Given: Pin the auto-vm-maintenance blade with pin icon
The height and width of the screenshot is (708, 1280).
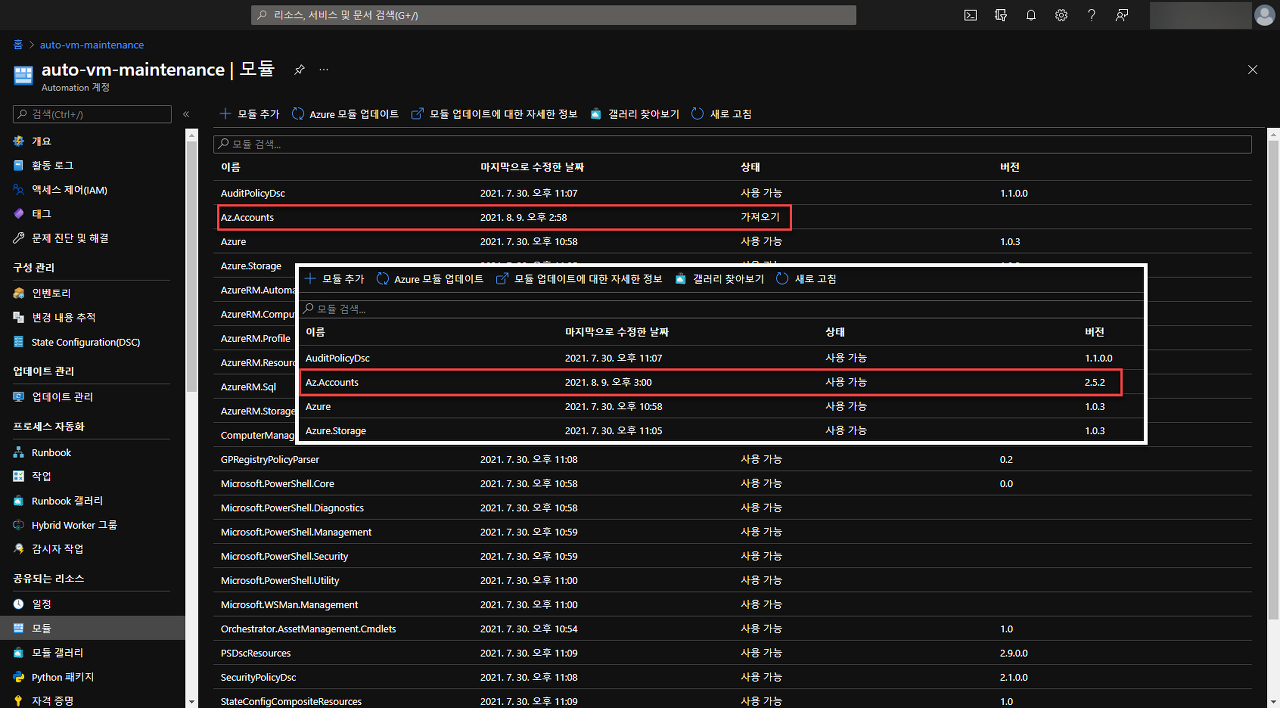Looking at the screenshot, I should pos(299,70).
